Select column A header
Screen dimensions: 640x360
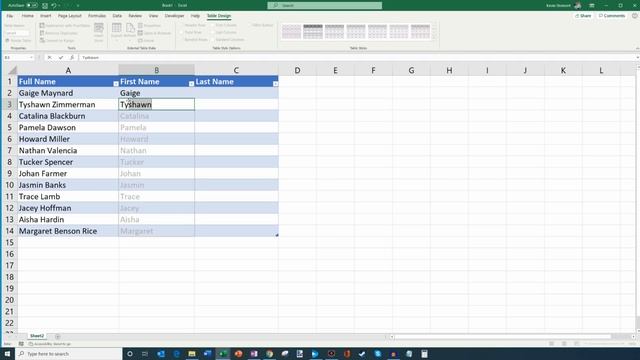point(68,70)
